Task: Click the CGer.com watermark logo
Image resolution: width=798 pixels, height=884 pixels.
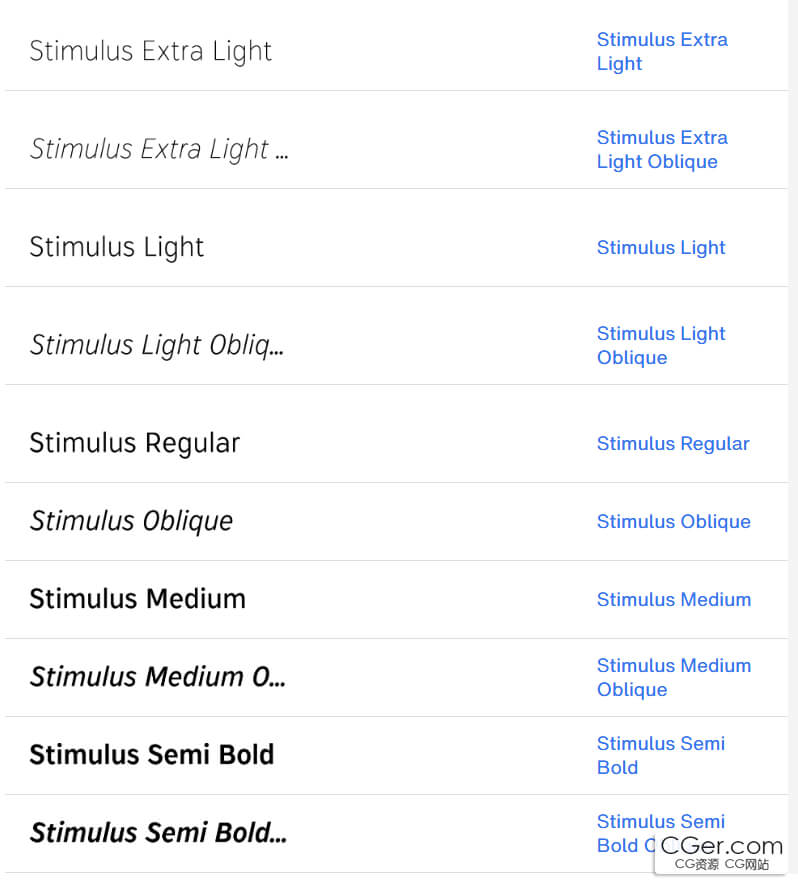Action: click(721, 853)
